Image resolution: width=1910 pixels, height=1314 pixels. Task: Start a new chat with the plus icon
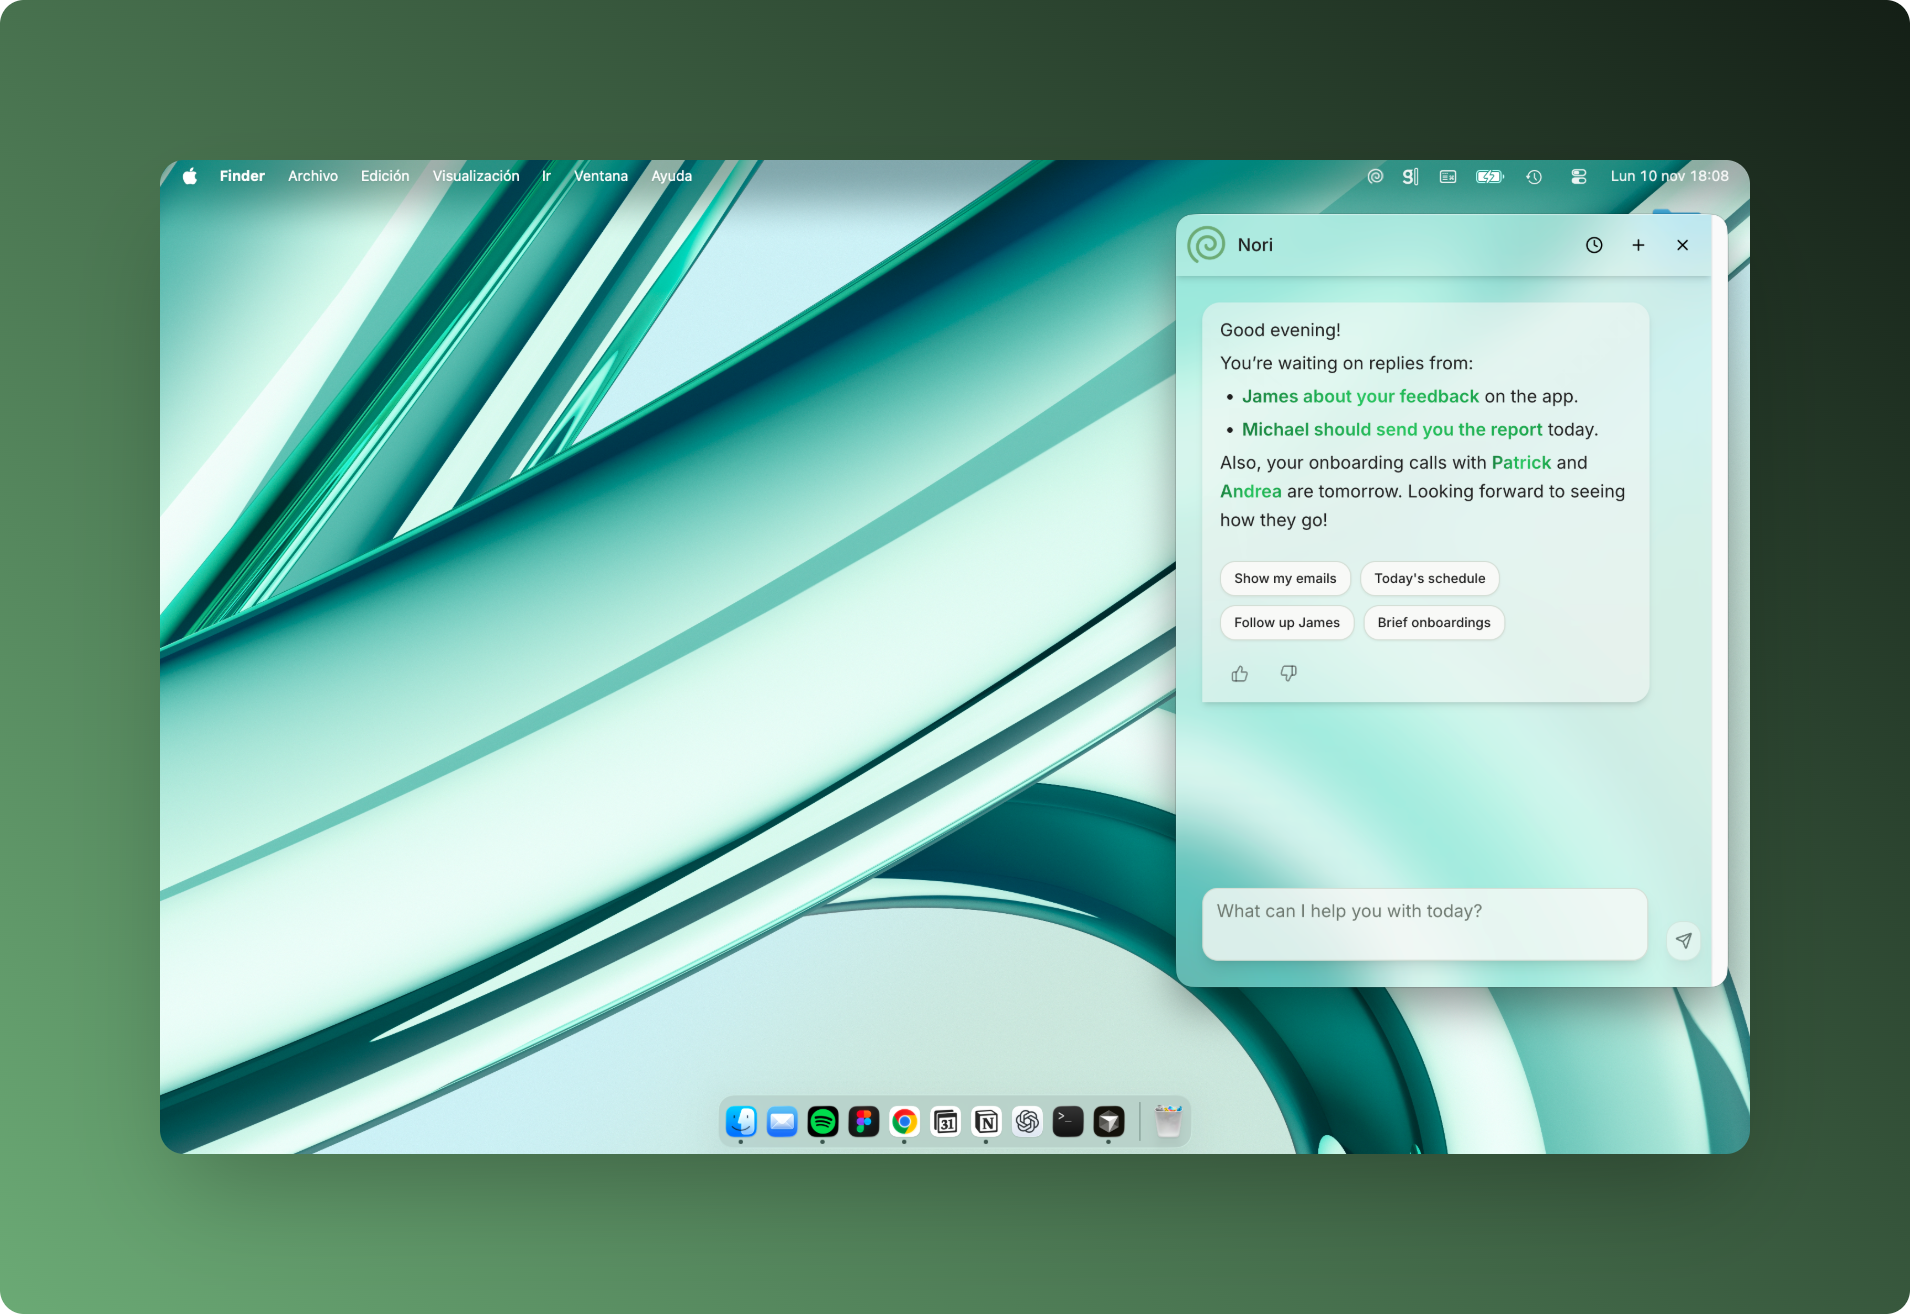1638,244
